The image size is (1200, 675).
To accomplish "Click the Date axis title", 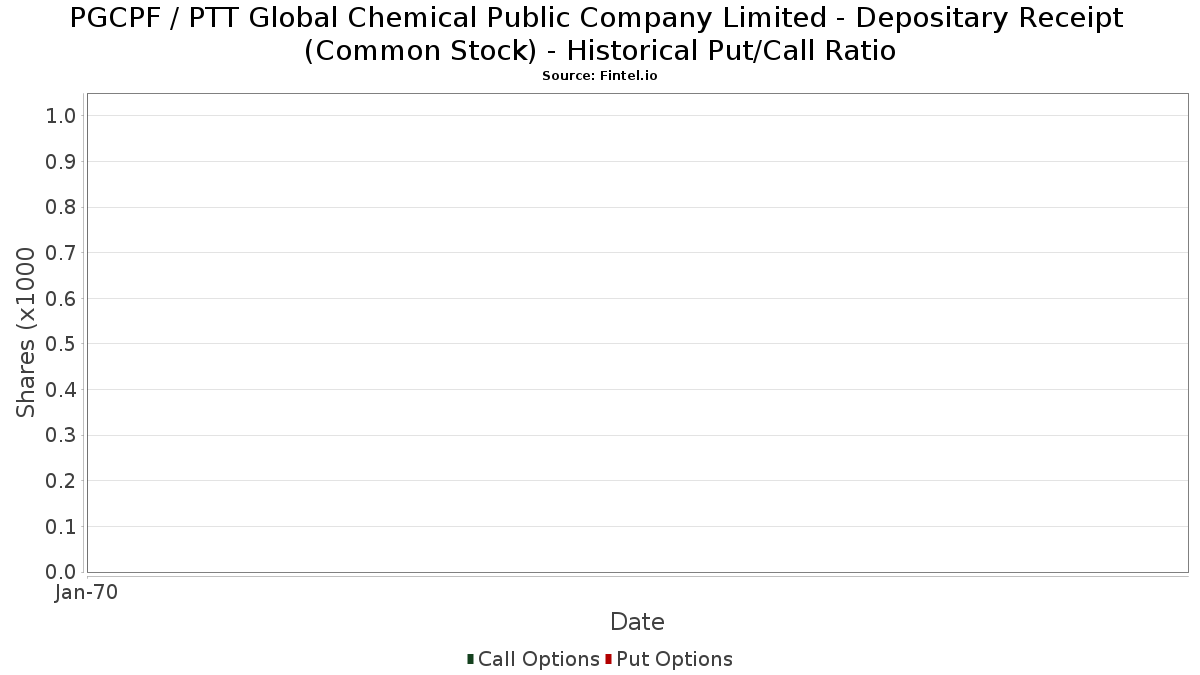I will (x=637, y=622).
